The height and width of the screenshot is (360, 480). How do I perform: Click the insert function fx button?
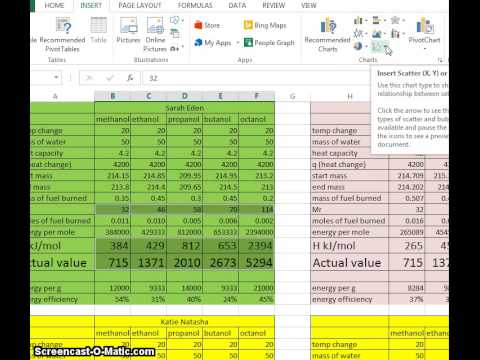point(130,78)
